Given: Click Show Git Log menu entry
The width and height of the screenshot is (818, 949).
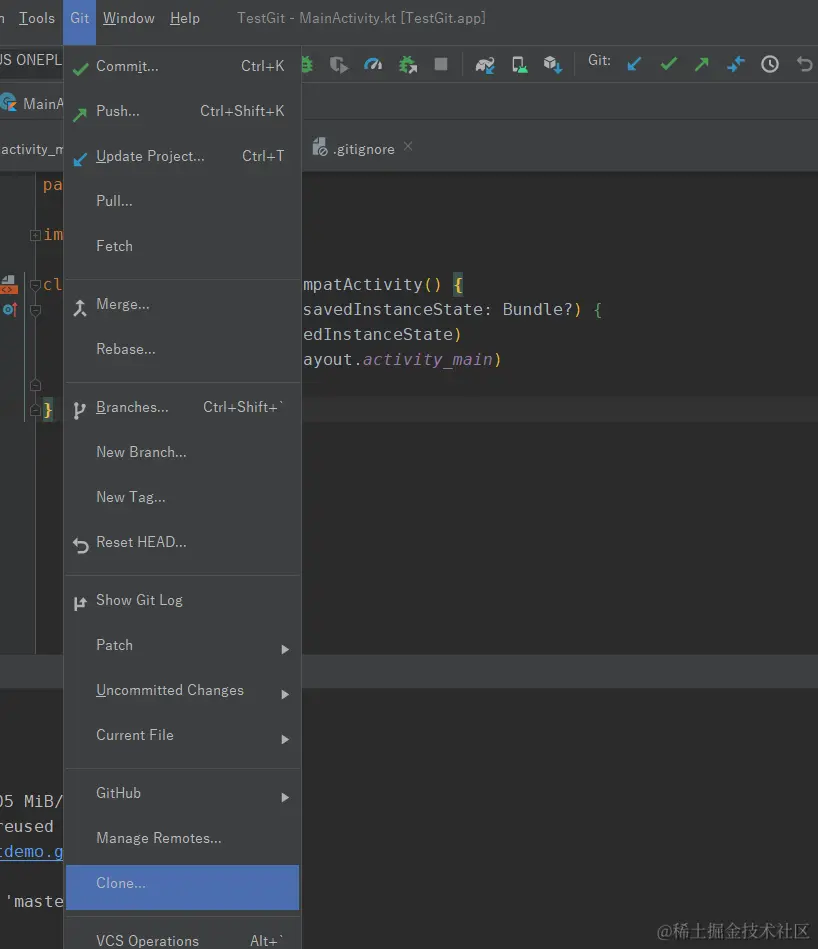Looking at the screenshot, I should [139, 601].
